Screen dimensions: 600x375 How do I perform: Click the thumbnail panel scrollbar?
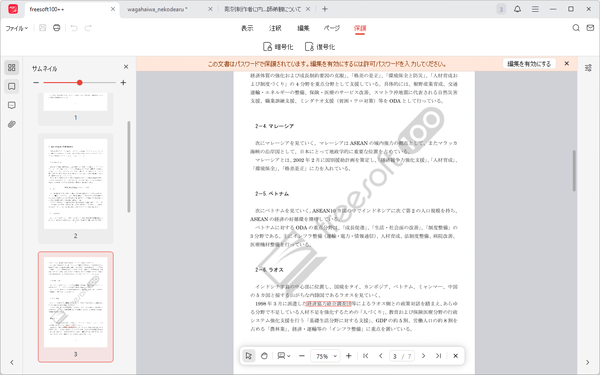129,167
